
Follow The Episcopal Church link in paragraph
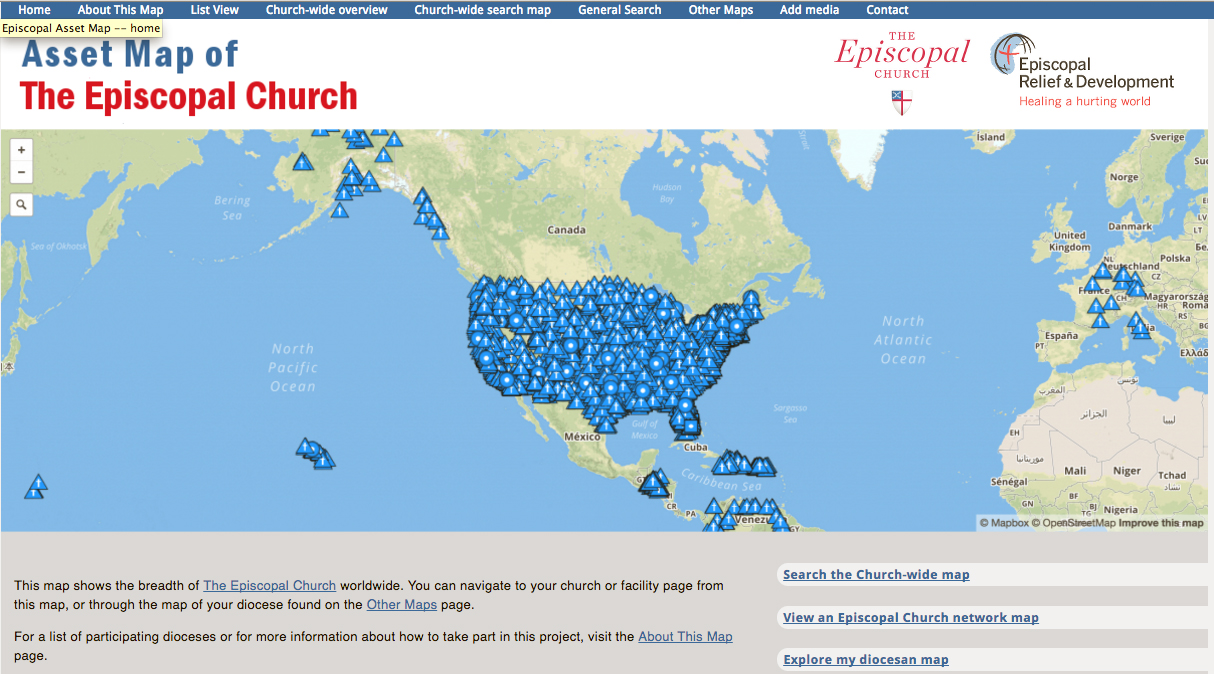[x=270, y=585]
